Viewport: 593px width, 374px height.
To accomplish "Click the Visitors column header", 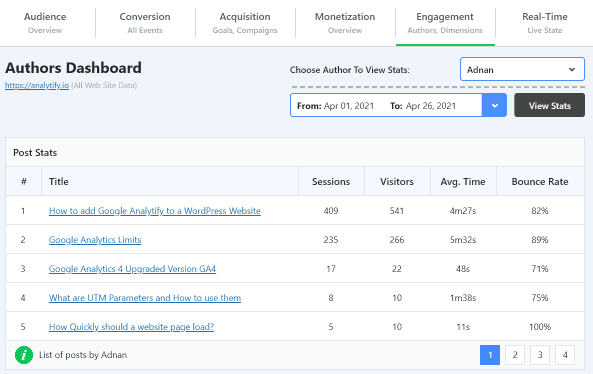I will pos(397,182).
